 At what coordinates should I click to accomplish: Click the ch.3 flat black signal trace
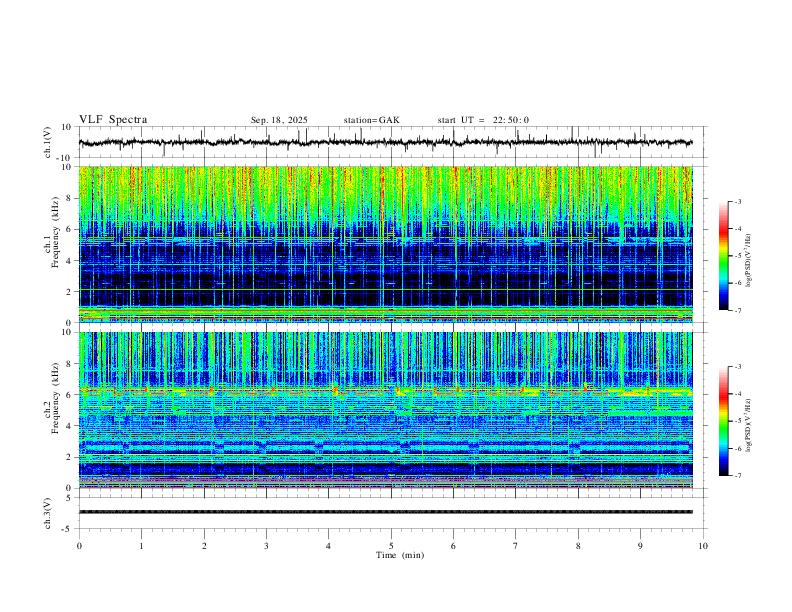pyautogui.click(x=385, y=512)
